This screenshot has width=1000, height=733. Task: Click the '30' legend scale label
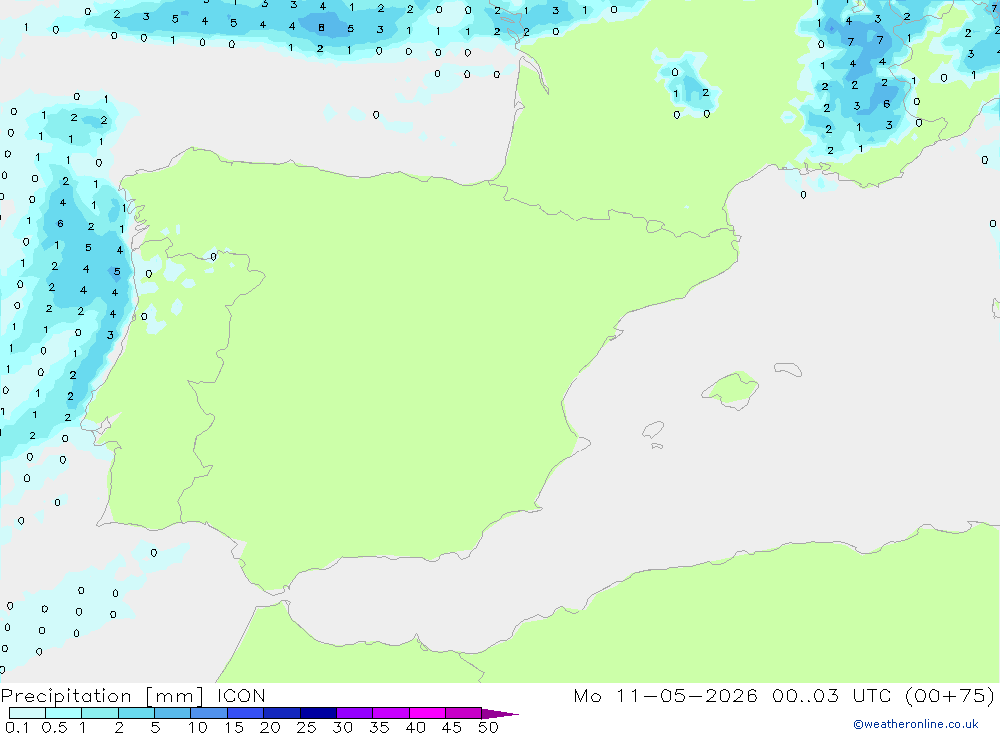(342, 727)
